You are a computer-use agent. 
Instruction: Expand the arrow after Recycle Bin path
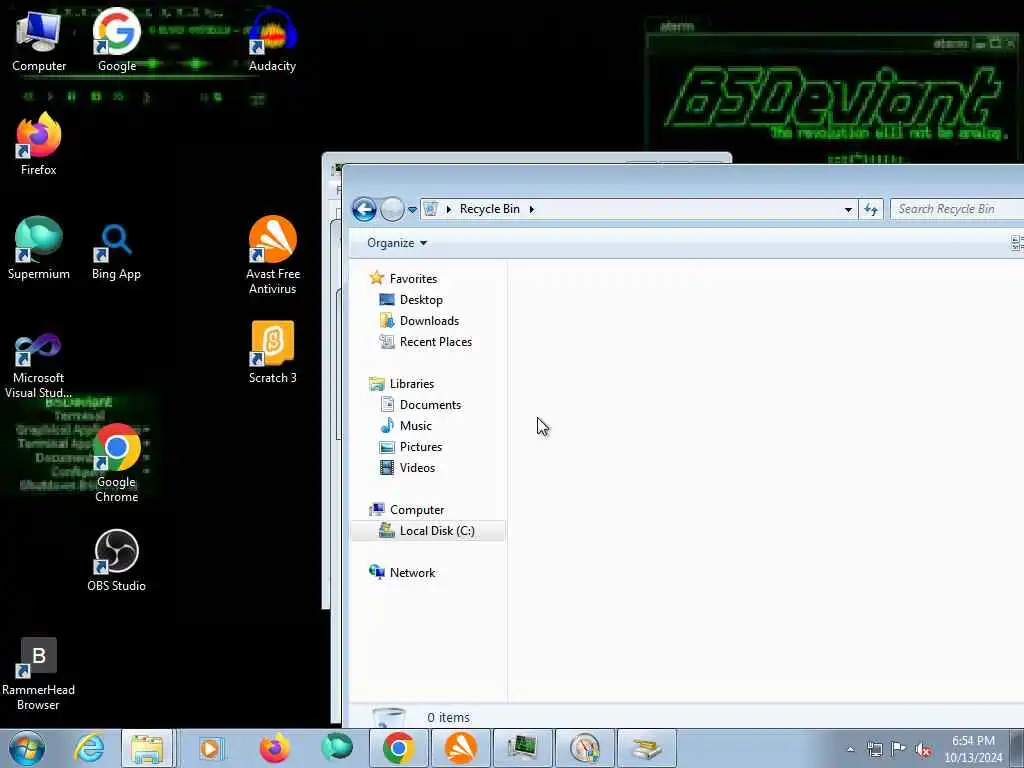532,209
